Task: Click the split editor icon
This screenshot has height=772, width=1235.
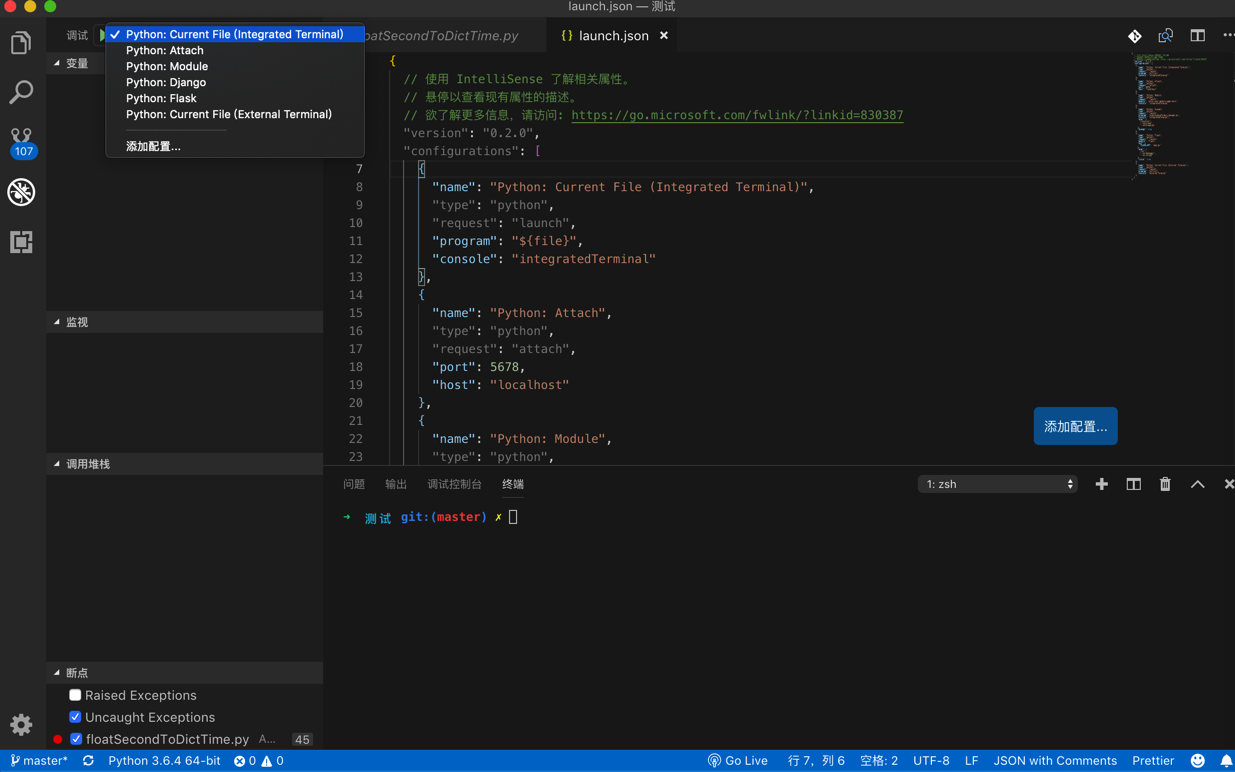Action: (1197, 36)
